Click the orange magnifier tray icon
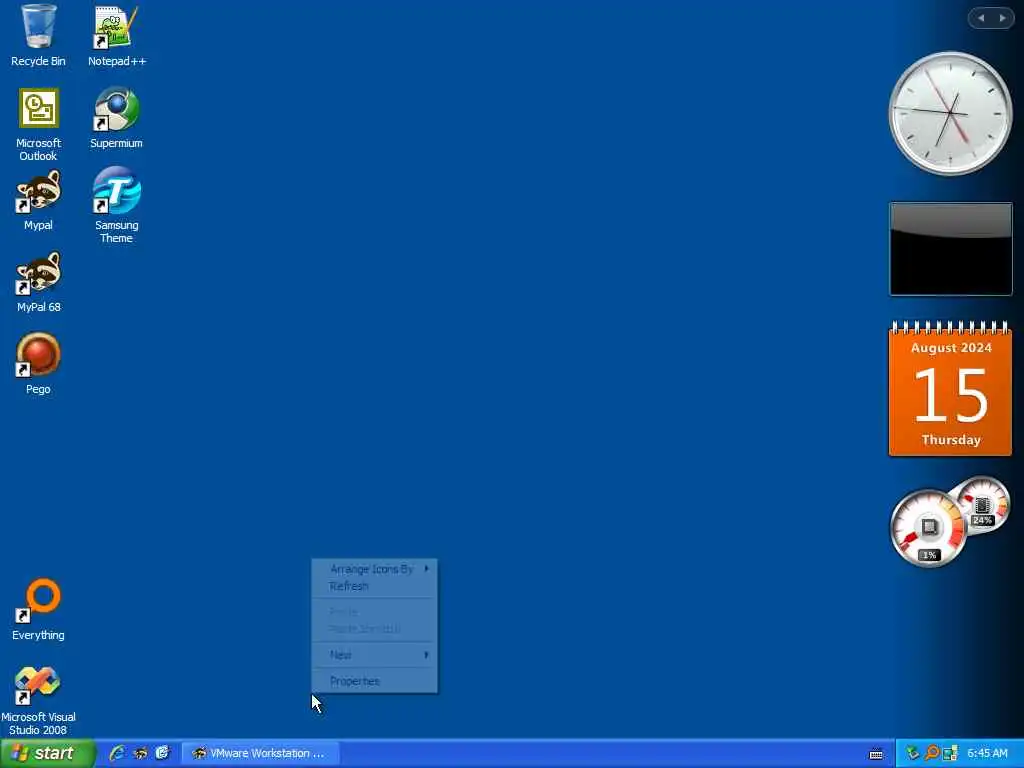Viewport: 1024px width, 768px height. (x=931, y=753)
